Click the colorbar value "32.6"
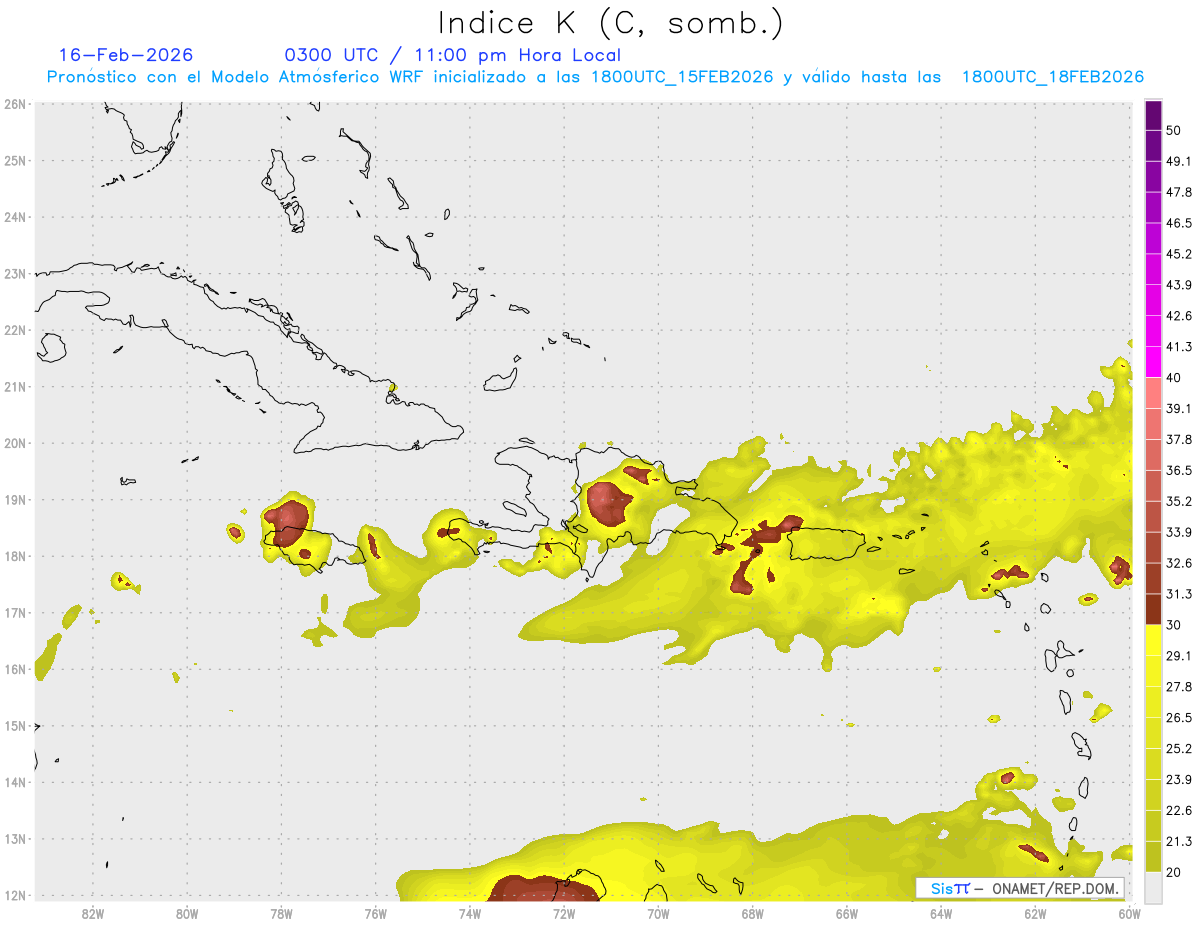Image resolution: width=1200 pixels, height=927 pixels. 1178,563
